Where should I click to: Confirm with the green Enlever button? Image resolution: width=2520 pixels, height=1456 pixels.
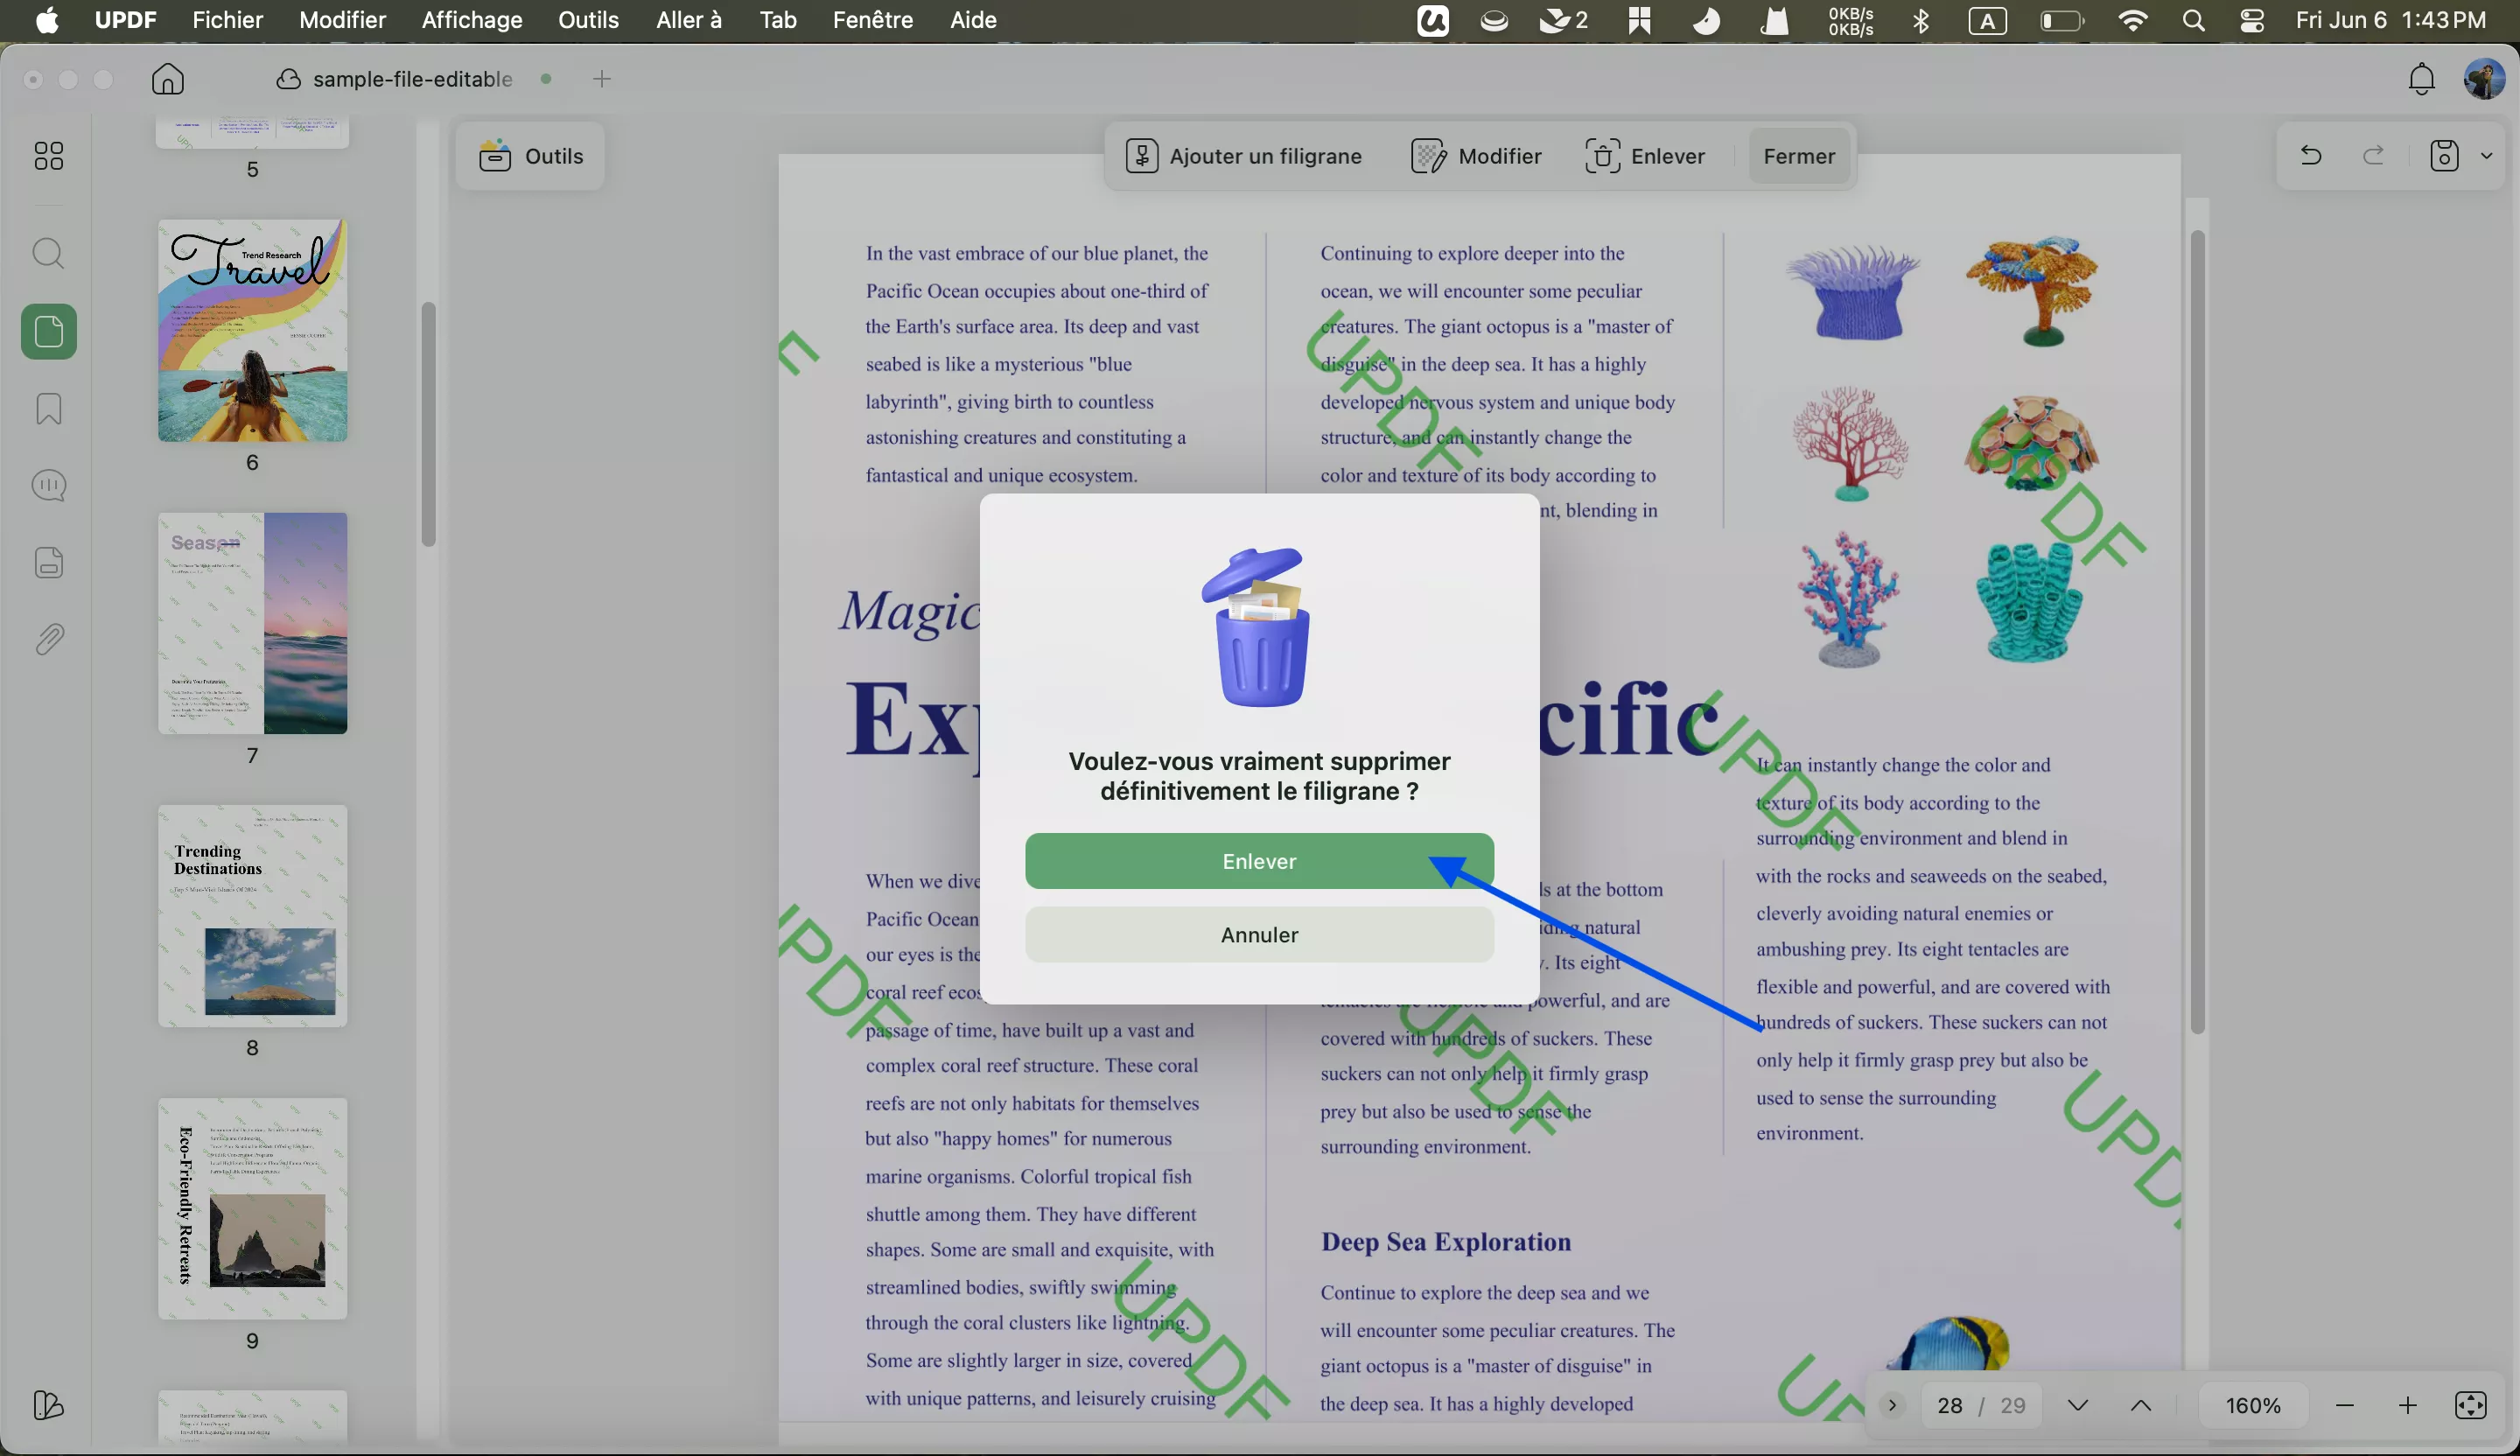pyautogui.click(x=1259, y=861)
